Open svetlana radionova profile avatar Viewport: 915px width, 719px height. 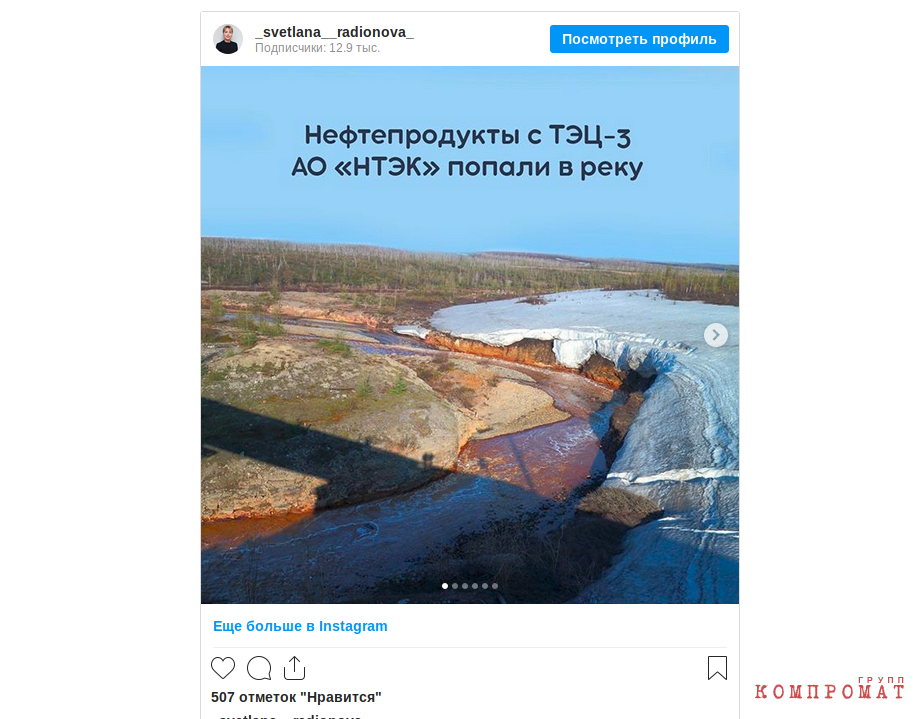228,39
